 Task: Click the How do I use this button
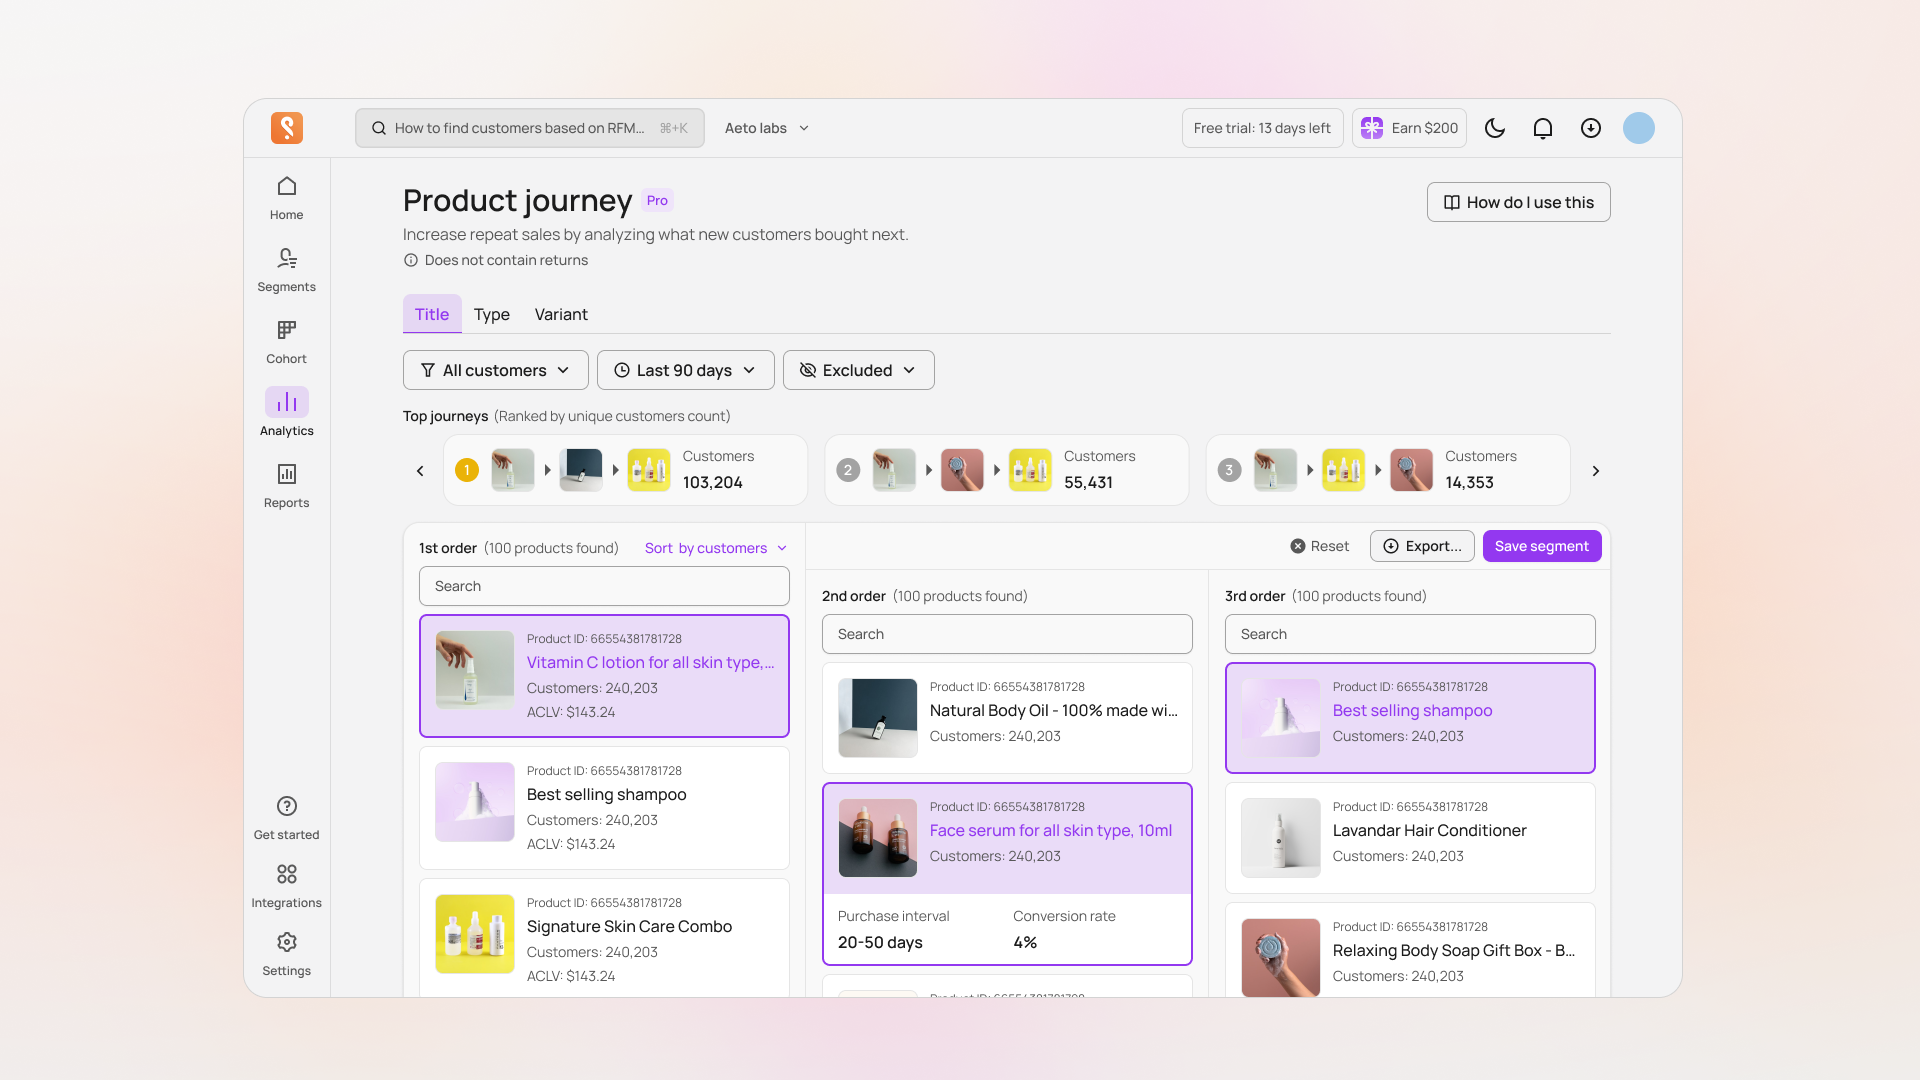point(1518,202)
